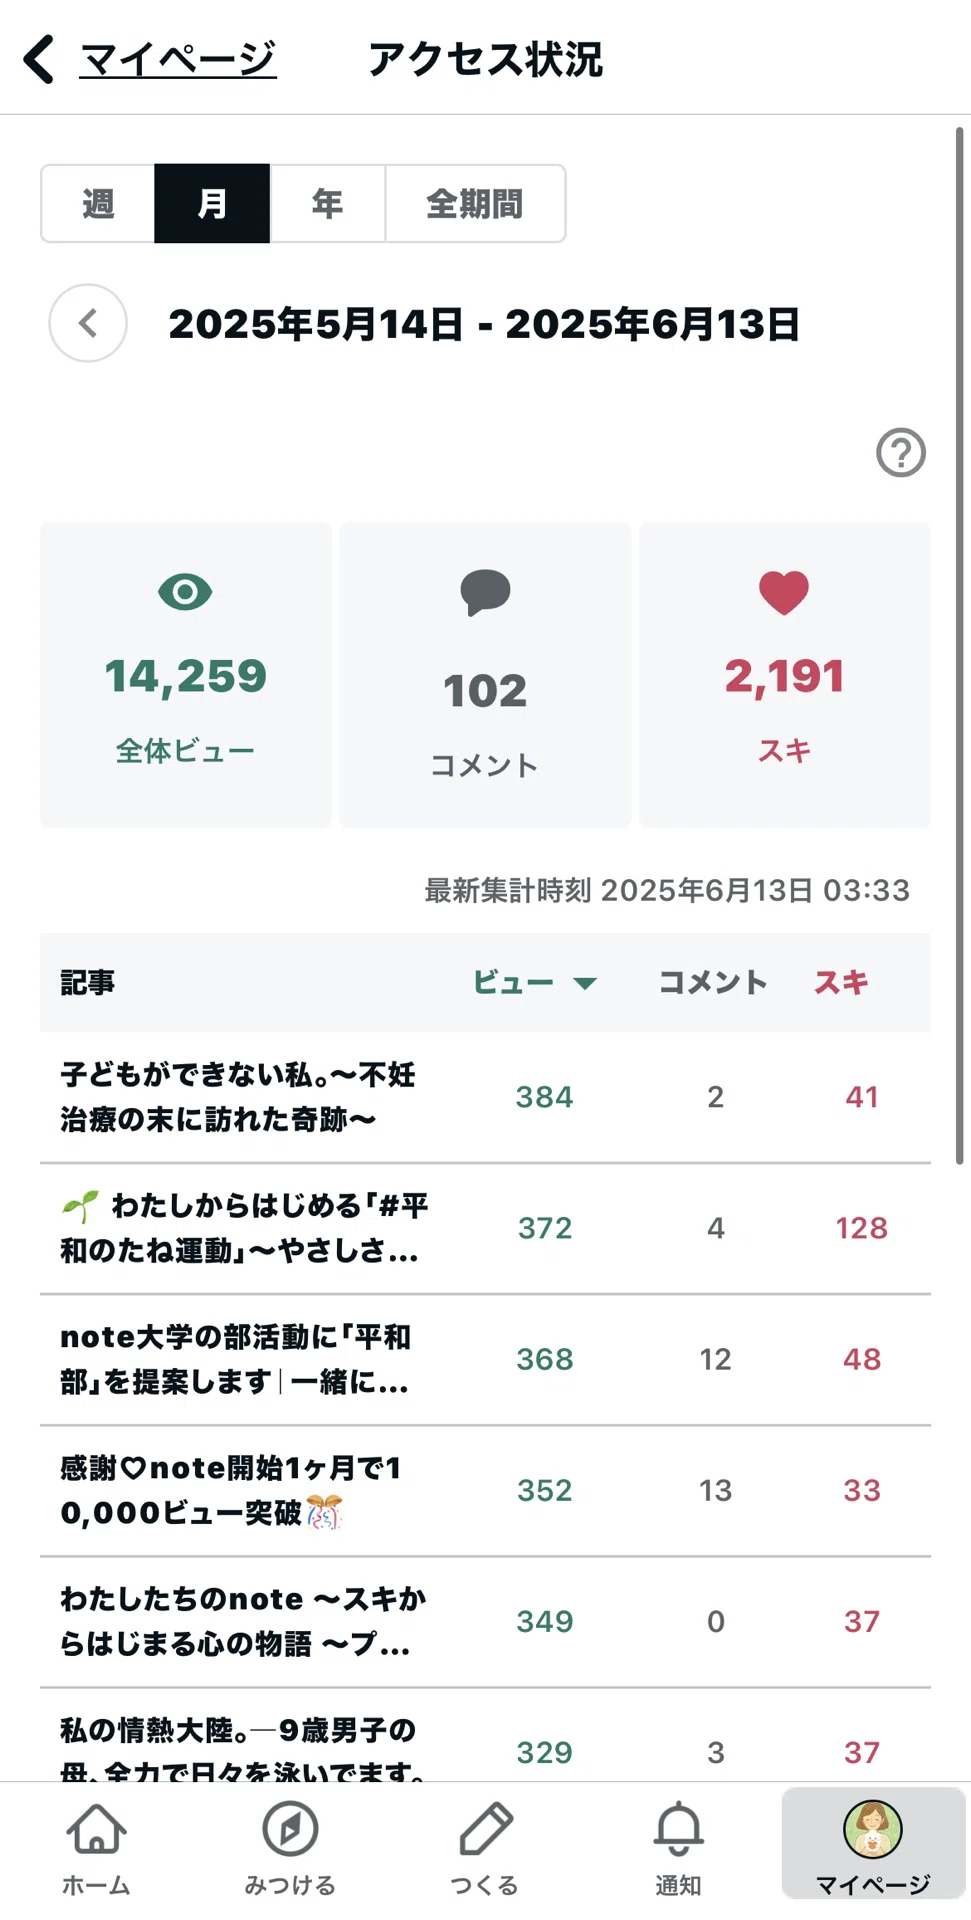971x1920 pixels.
Task: Tap the つくる pencil icon
Action: pos(485,1829)
